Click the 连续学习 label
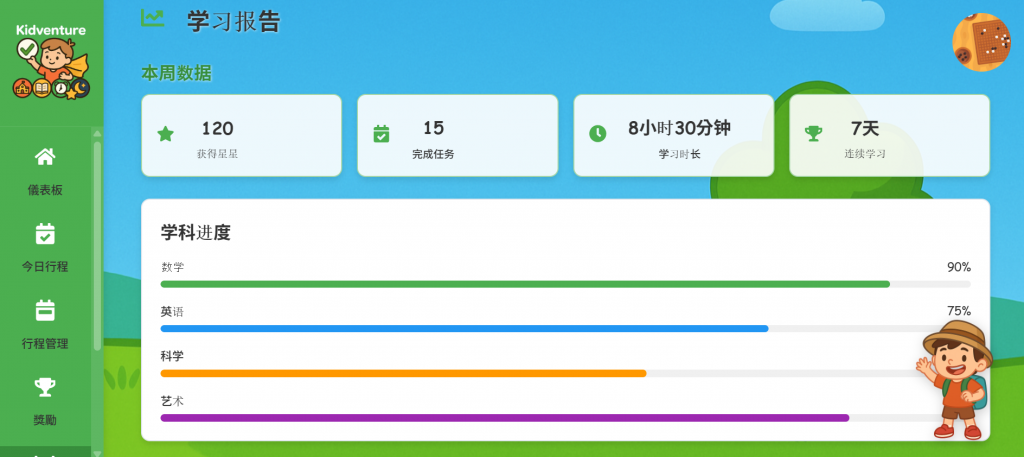The height and width of the screenshot is (457, 1024). click(865, 155)
